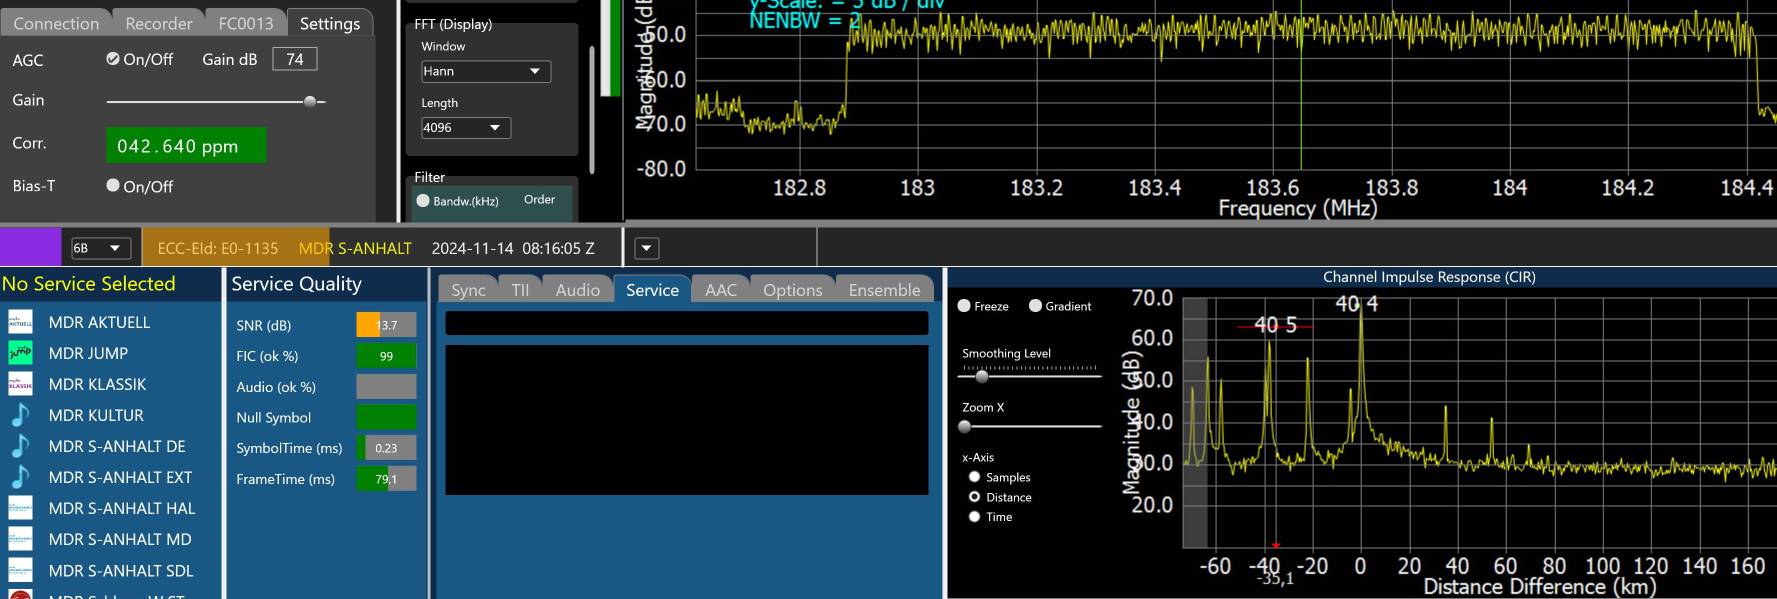Toggle the AGC On/Off option
1777x599 pixels.
(113, 59)
